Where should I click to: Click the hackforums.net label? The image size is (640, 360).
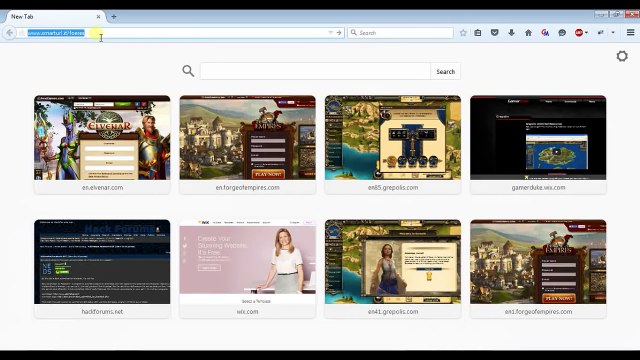(x=102, y=312)
